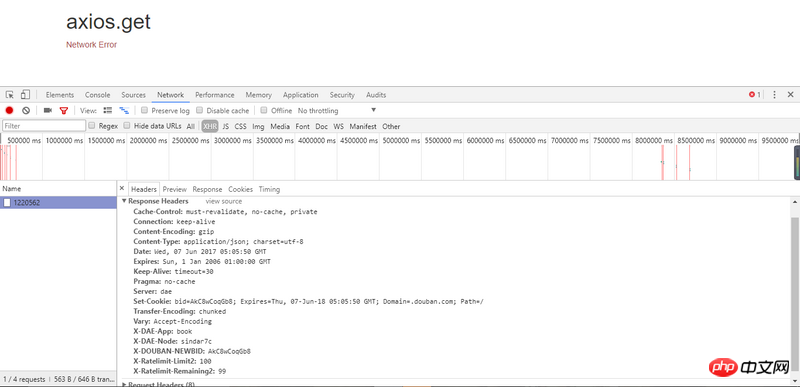Click the Content-Type header line
This screenshot has height=387, width=800.
[x=218, y=242]
